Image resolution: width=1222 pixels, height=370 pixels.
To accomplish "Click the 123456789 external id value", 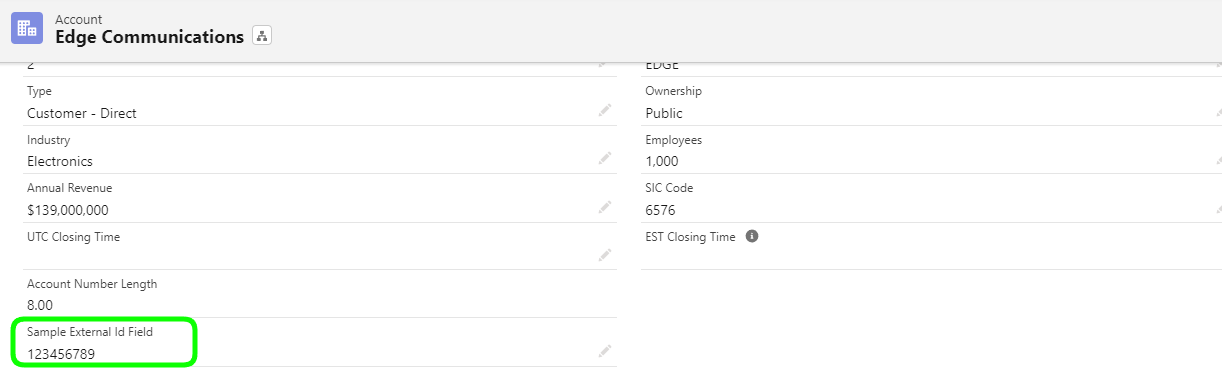I will click(x=61, y=353).
